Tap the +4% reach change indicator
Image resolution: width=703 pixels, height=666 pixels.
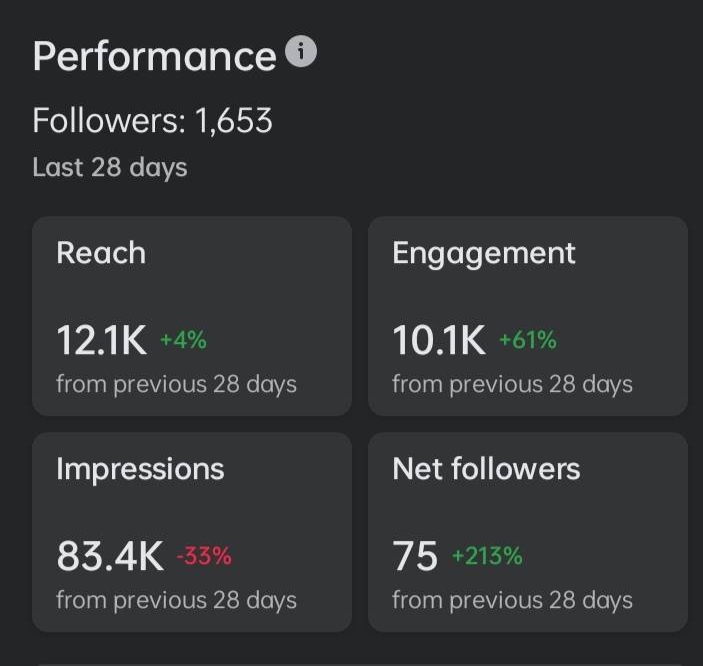[183, 340]
